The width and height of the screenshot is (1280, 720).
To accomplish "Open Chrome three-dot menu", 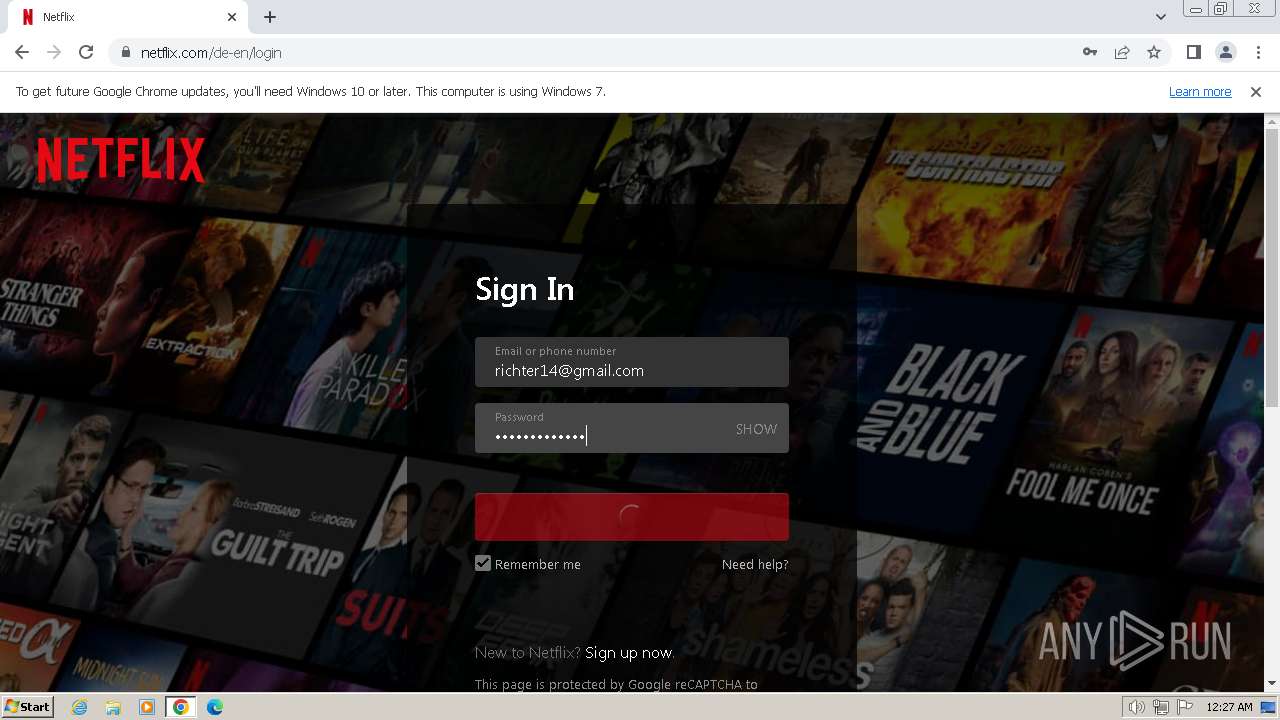I will [x=1258, y=52].
